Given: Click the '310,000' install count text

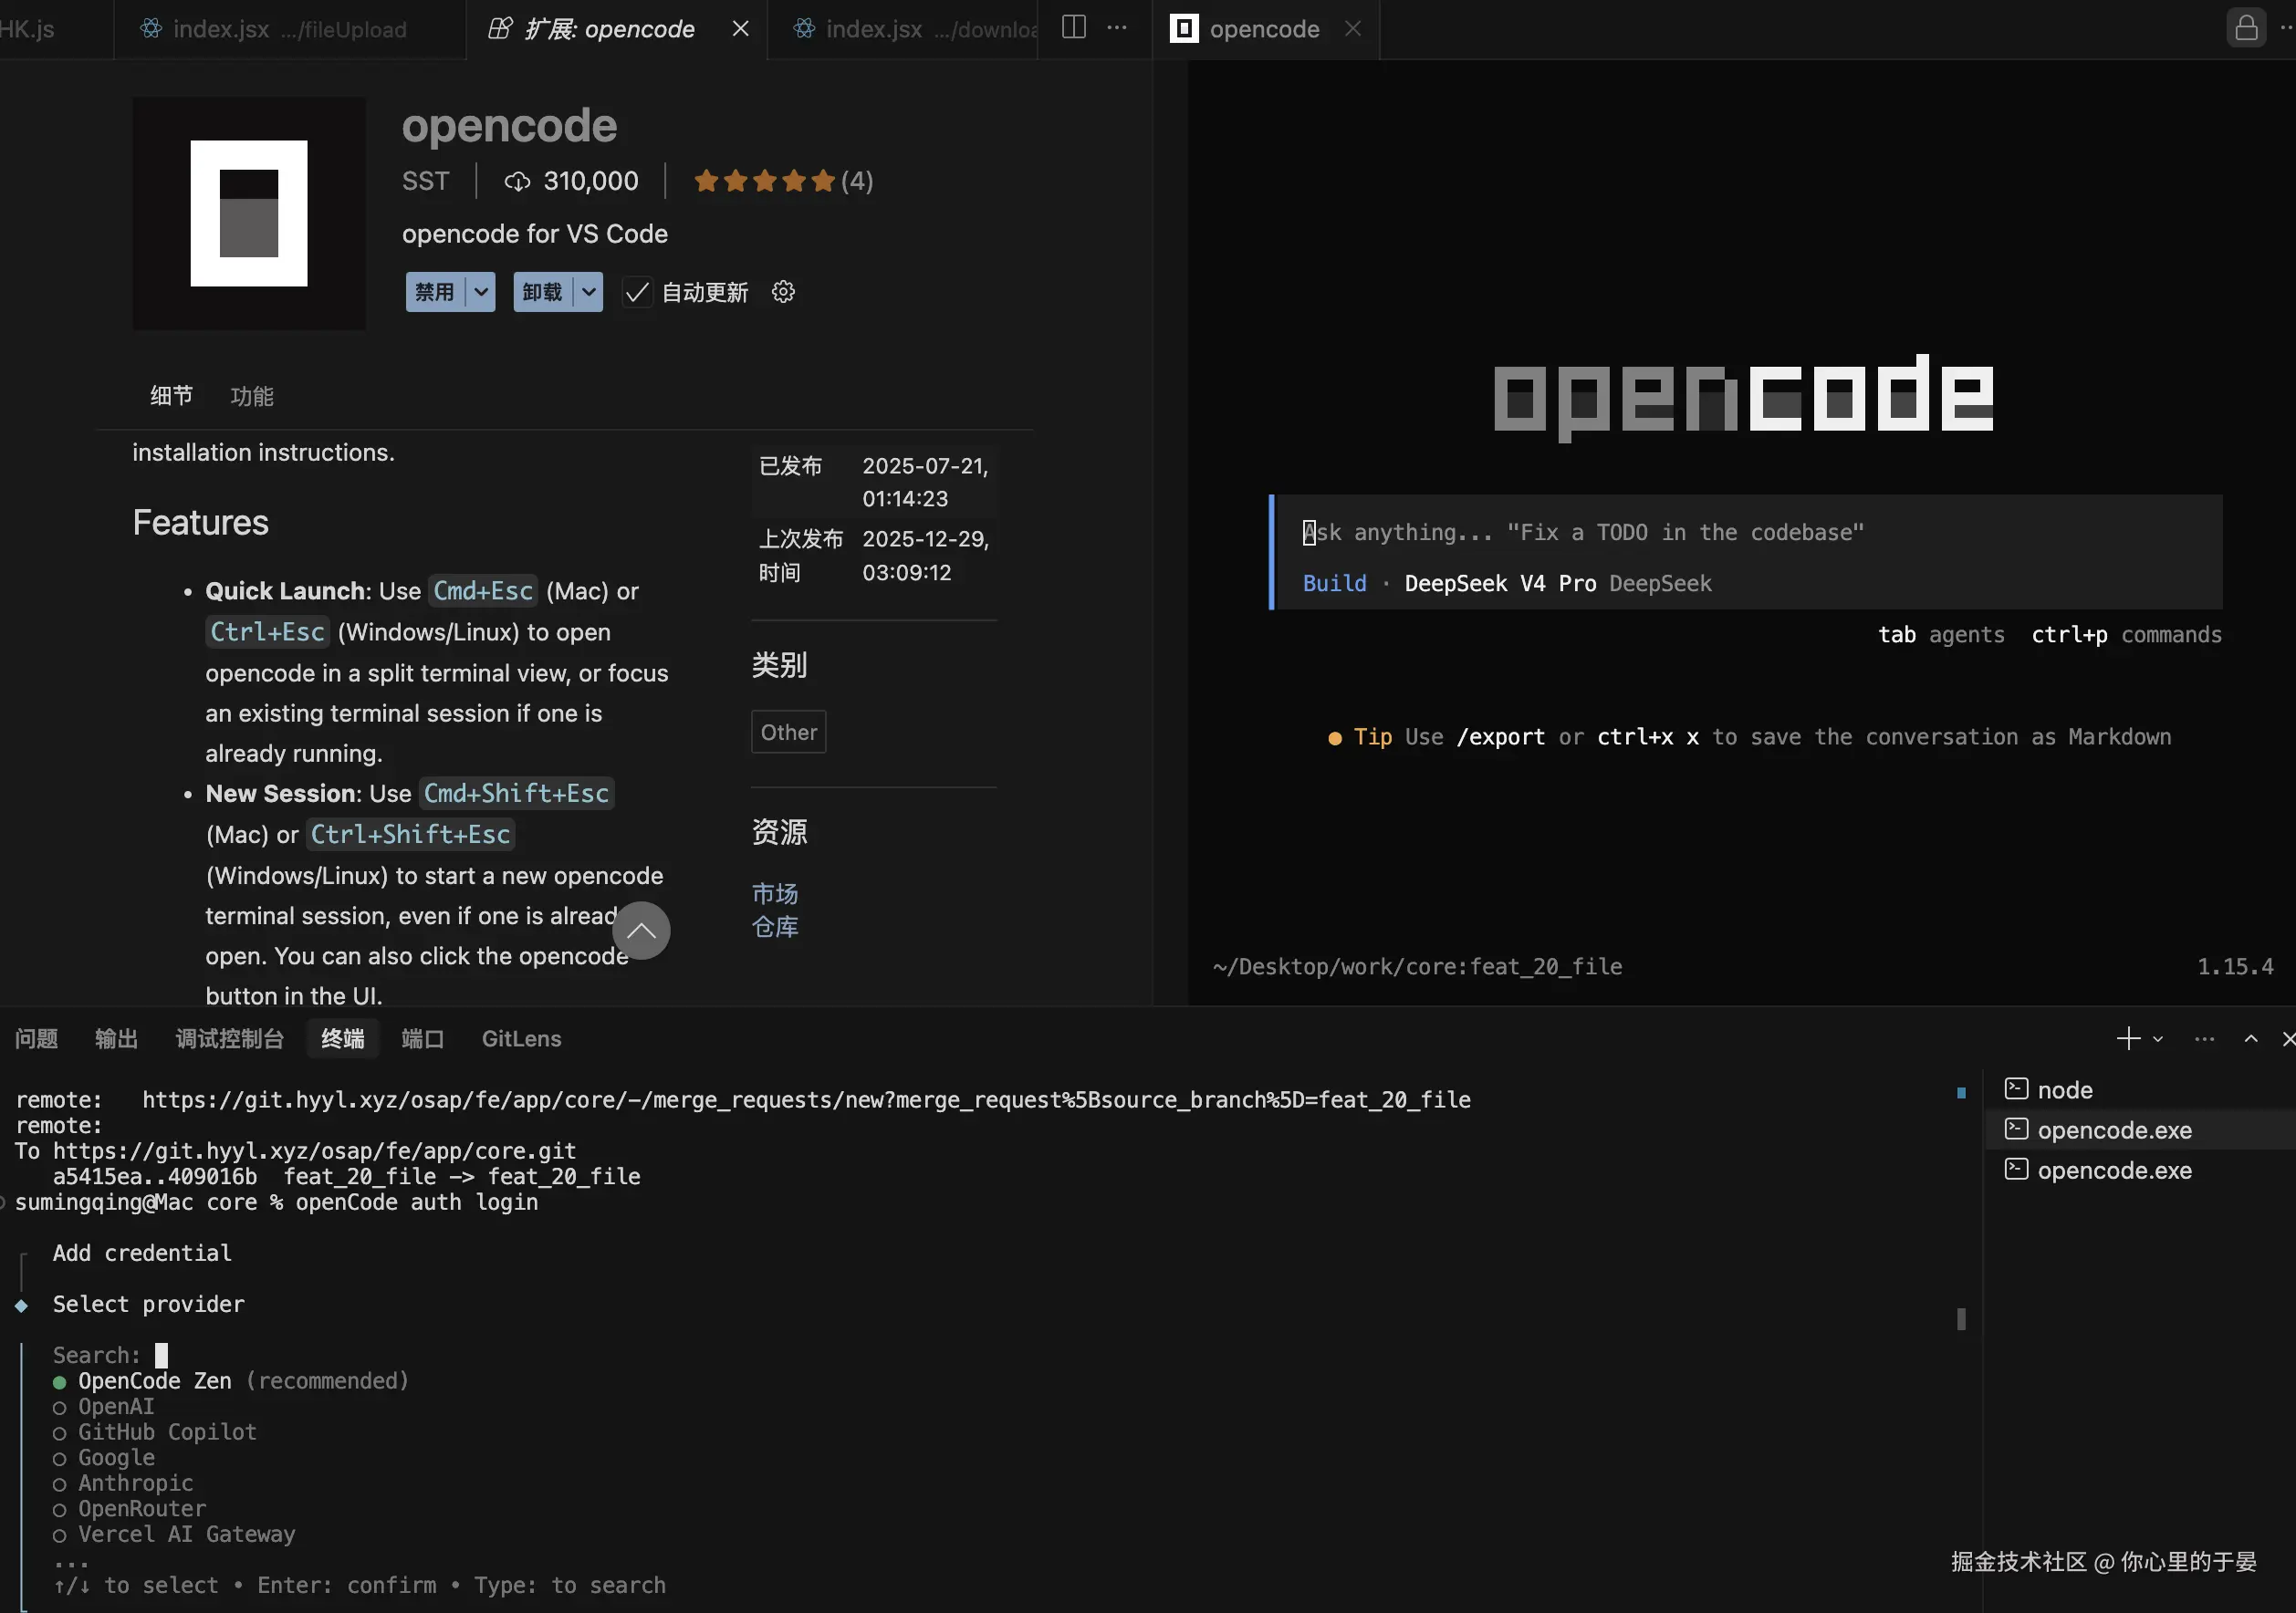Looking at the screenshot, I should coord(591,181).
